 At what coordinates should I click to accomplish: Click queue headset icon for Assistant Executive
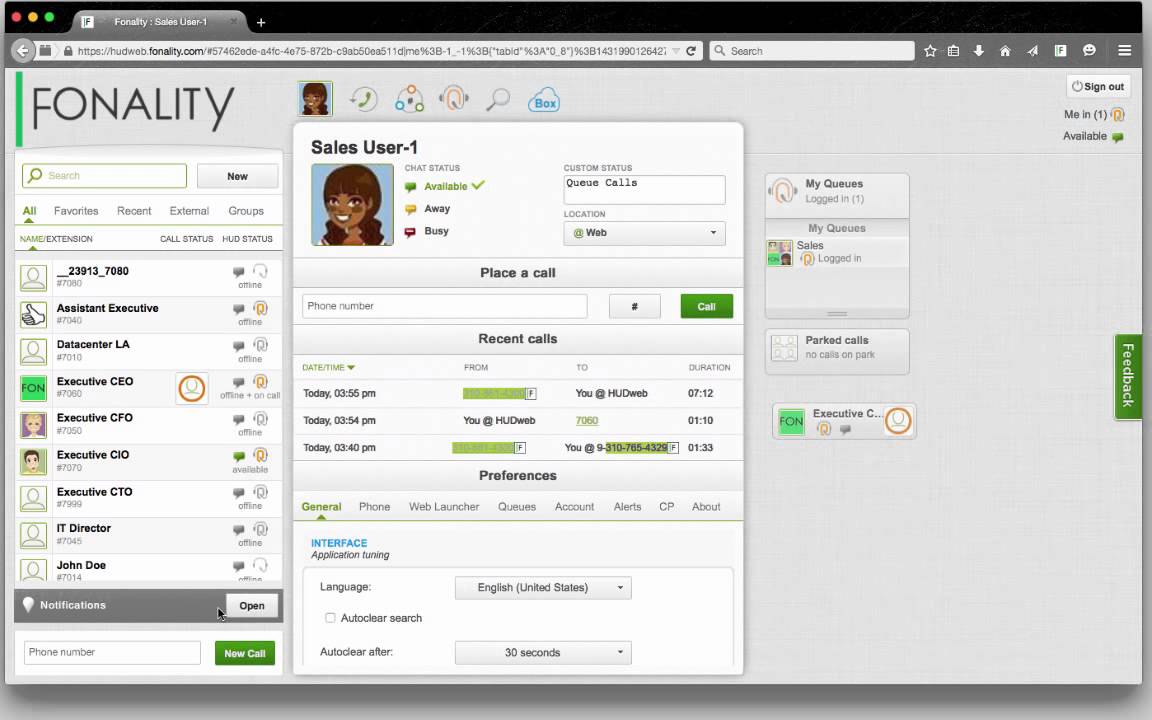point(260,309)
